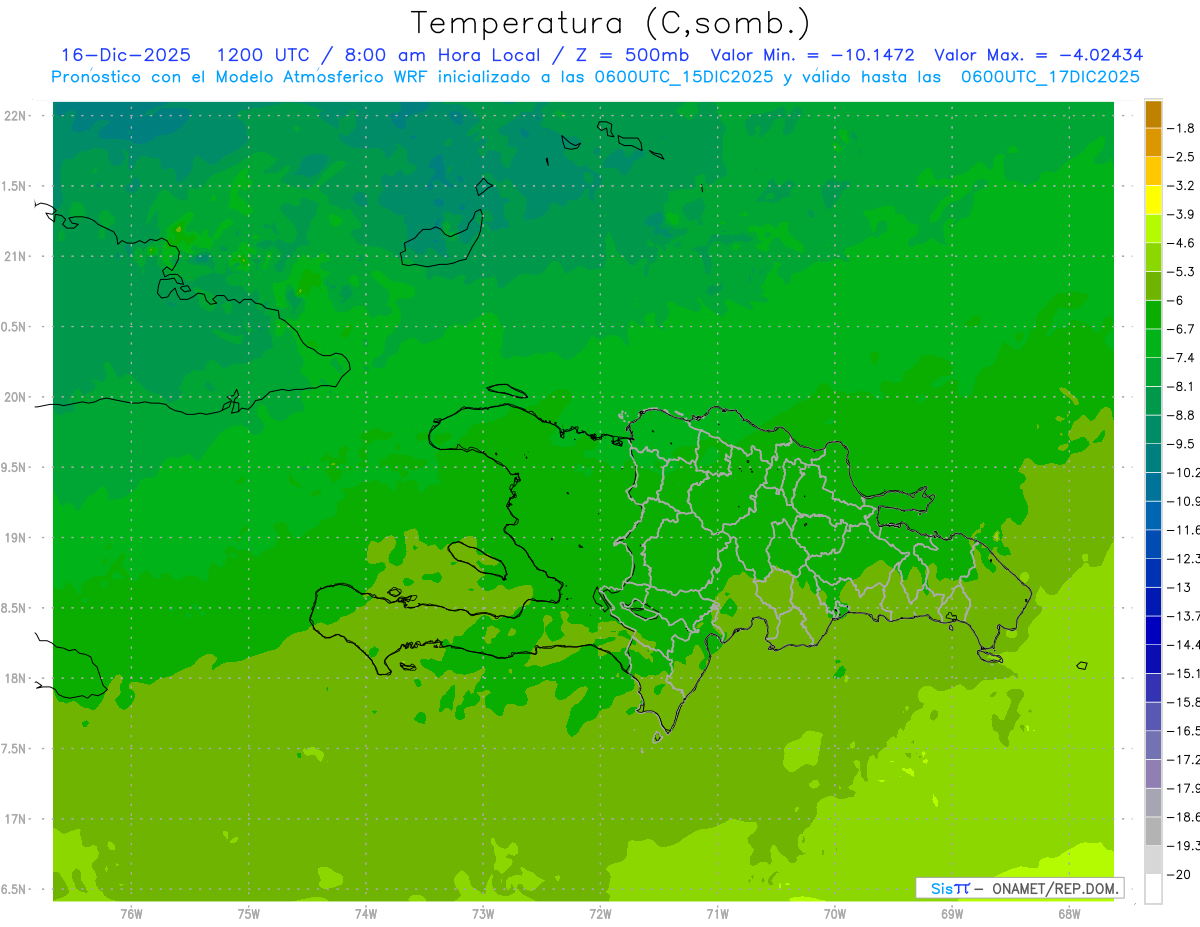
Task: Select the date text "16-Dic-2025"
Action: click(x=126, y=55)
